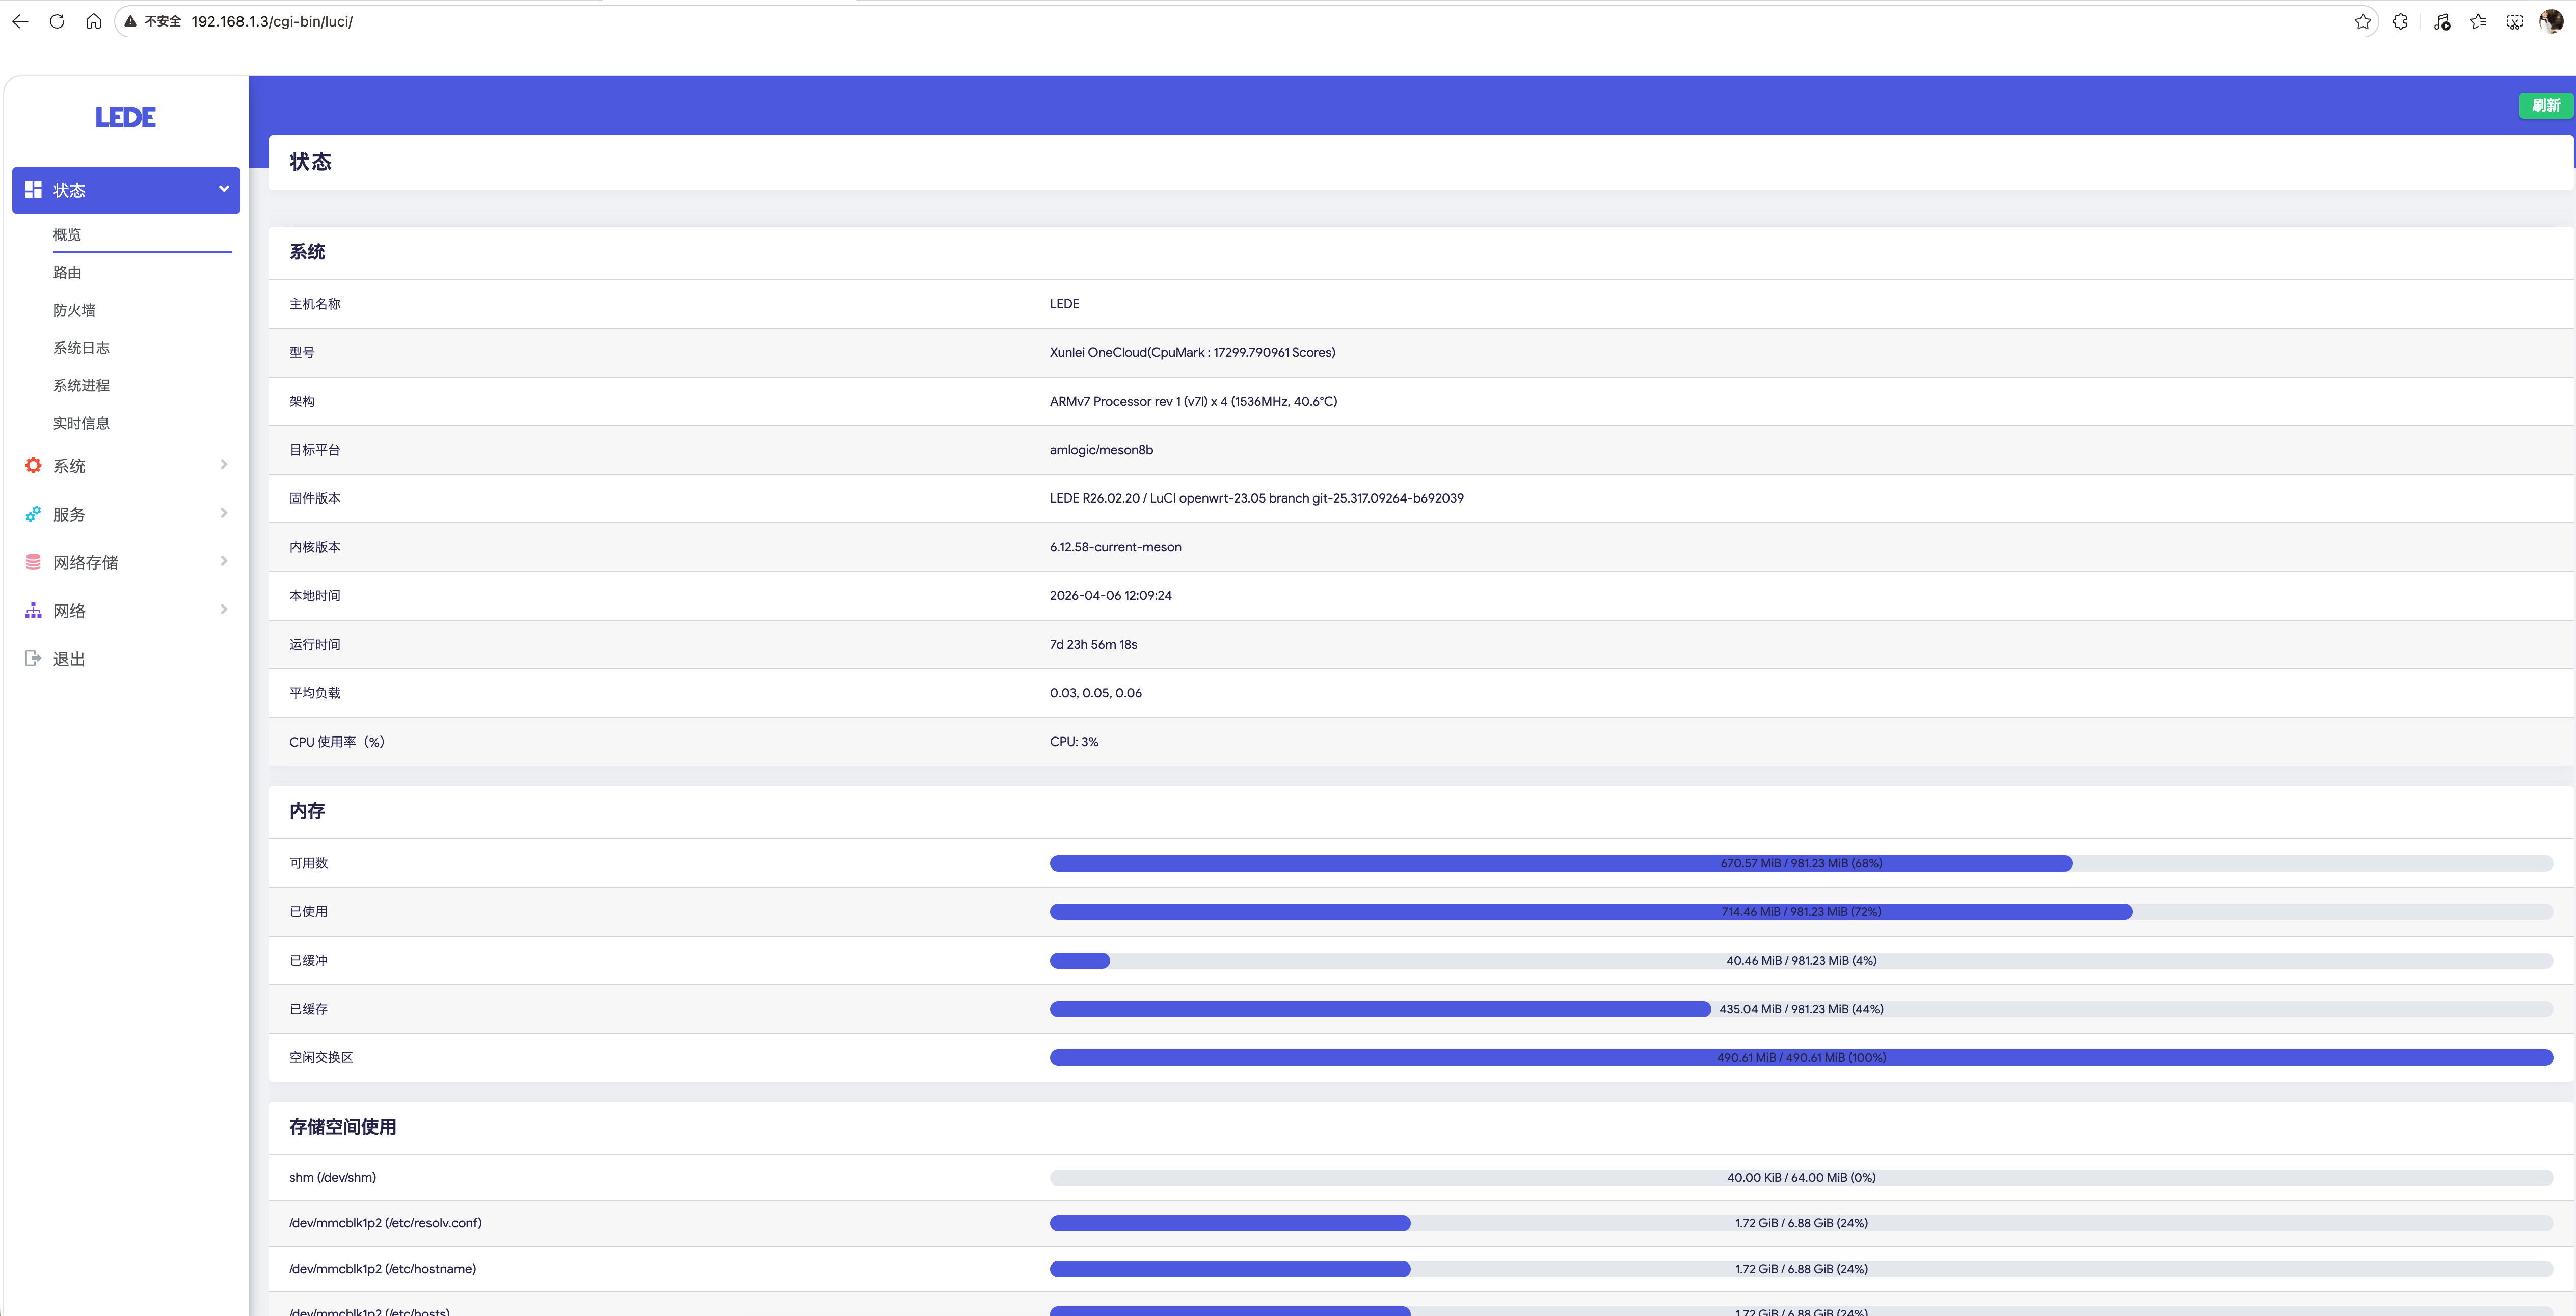Expand the 服务 sidebar menu arrow
This screenshot has width=2576, height=1316.
pyautogui.click(x=224, y=513)
